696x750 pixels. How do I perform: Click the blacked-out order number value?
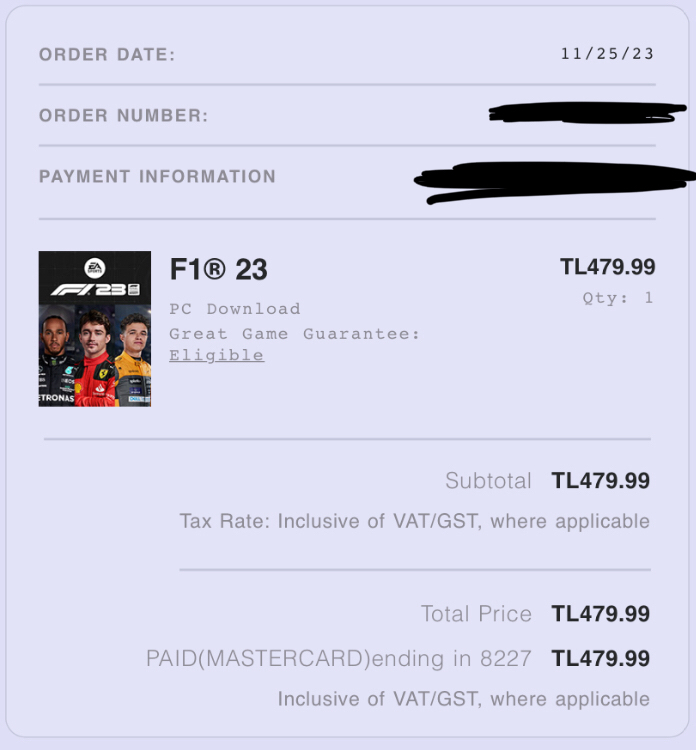click(x=587, y=113)
